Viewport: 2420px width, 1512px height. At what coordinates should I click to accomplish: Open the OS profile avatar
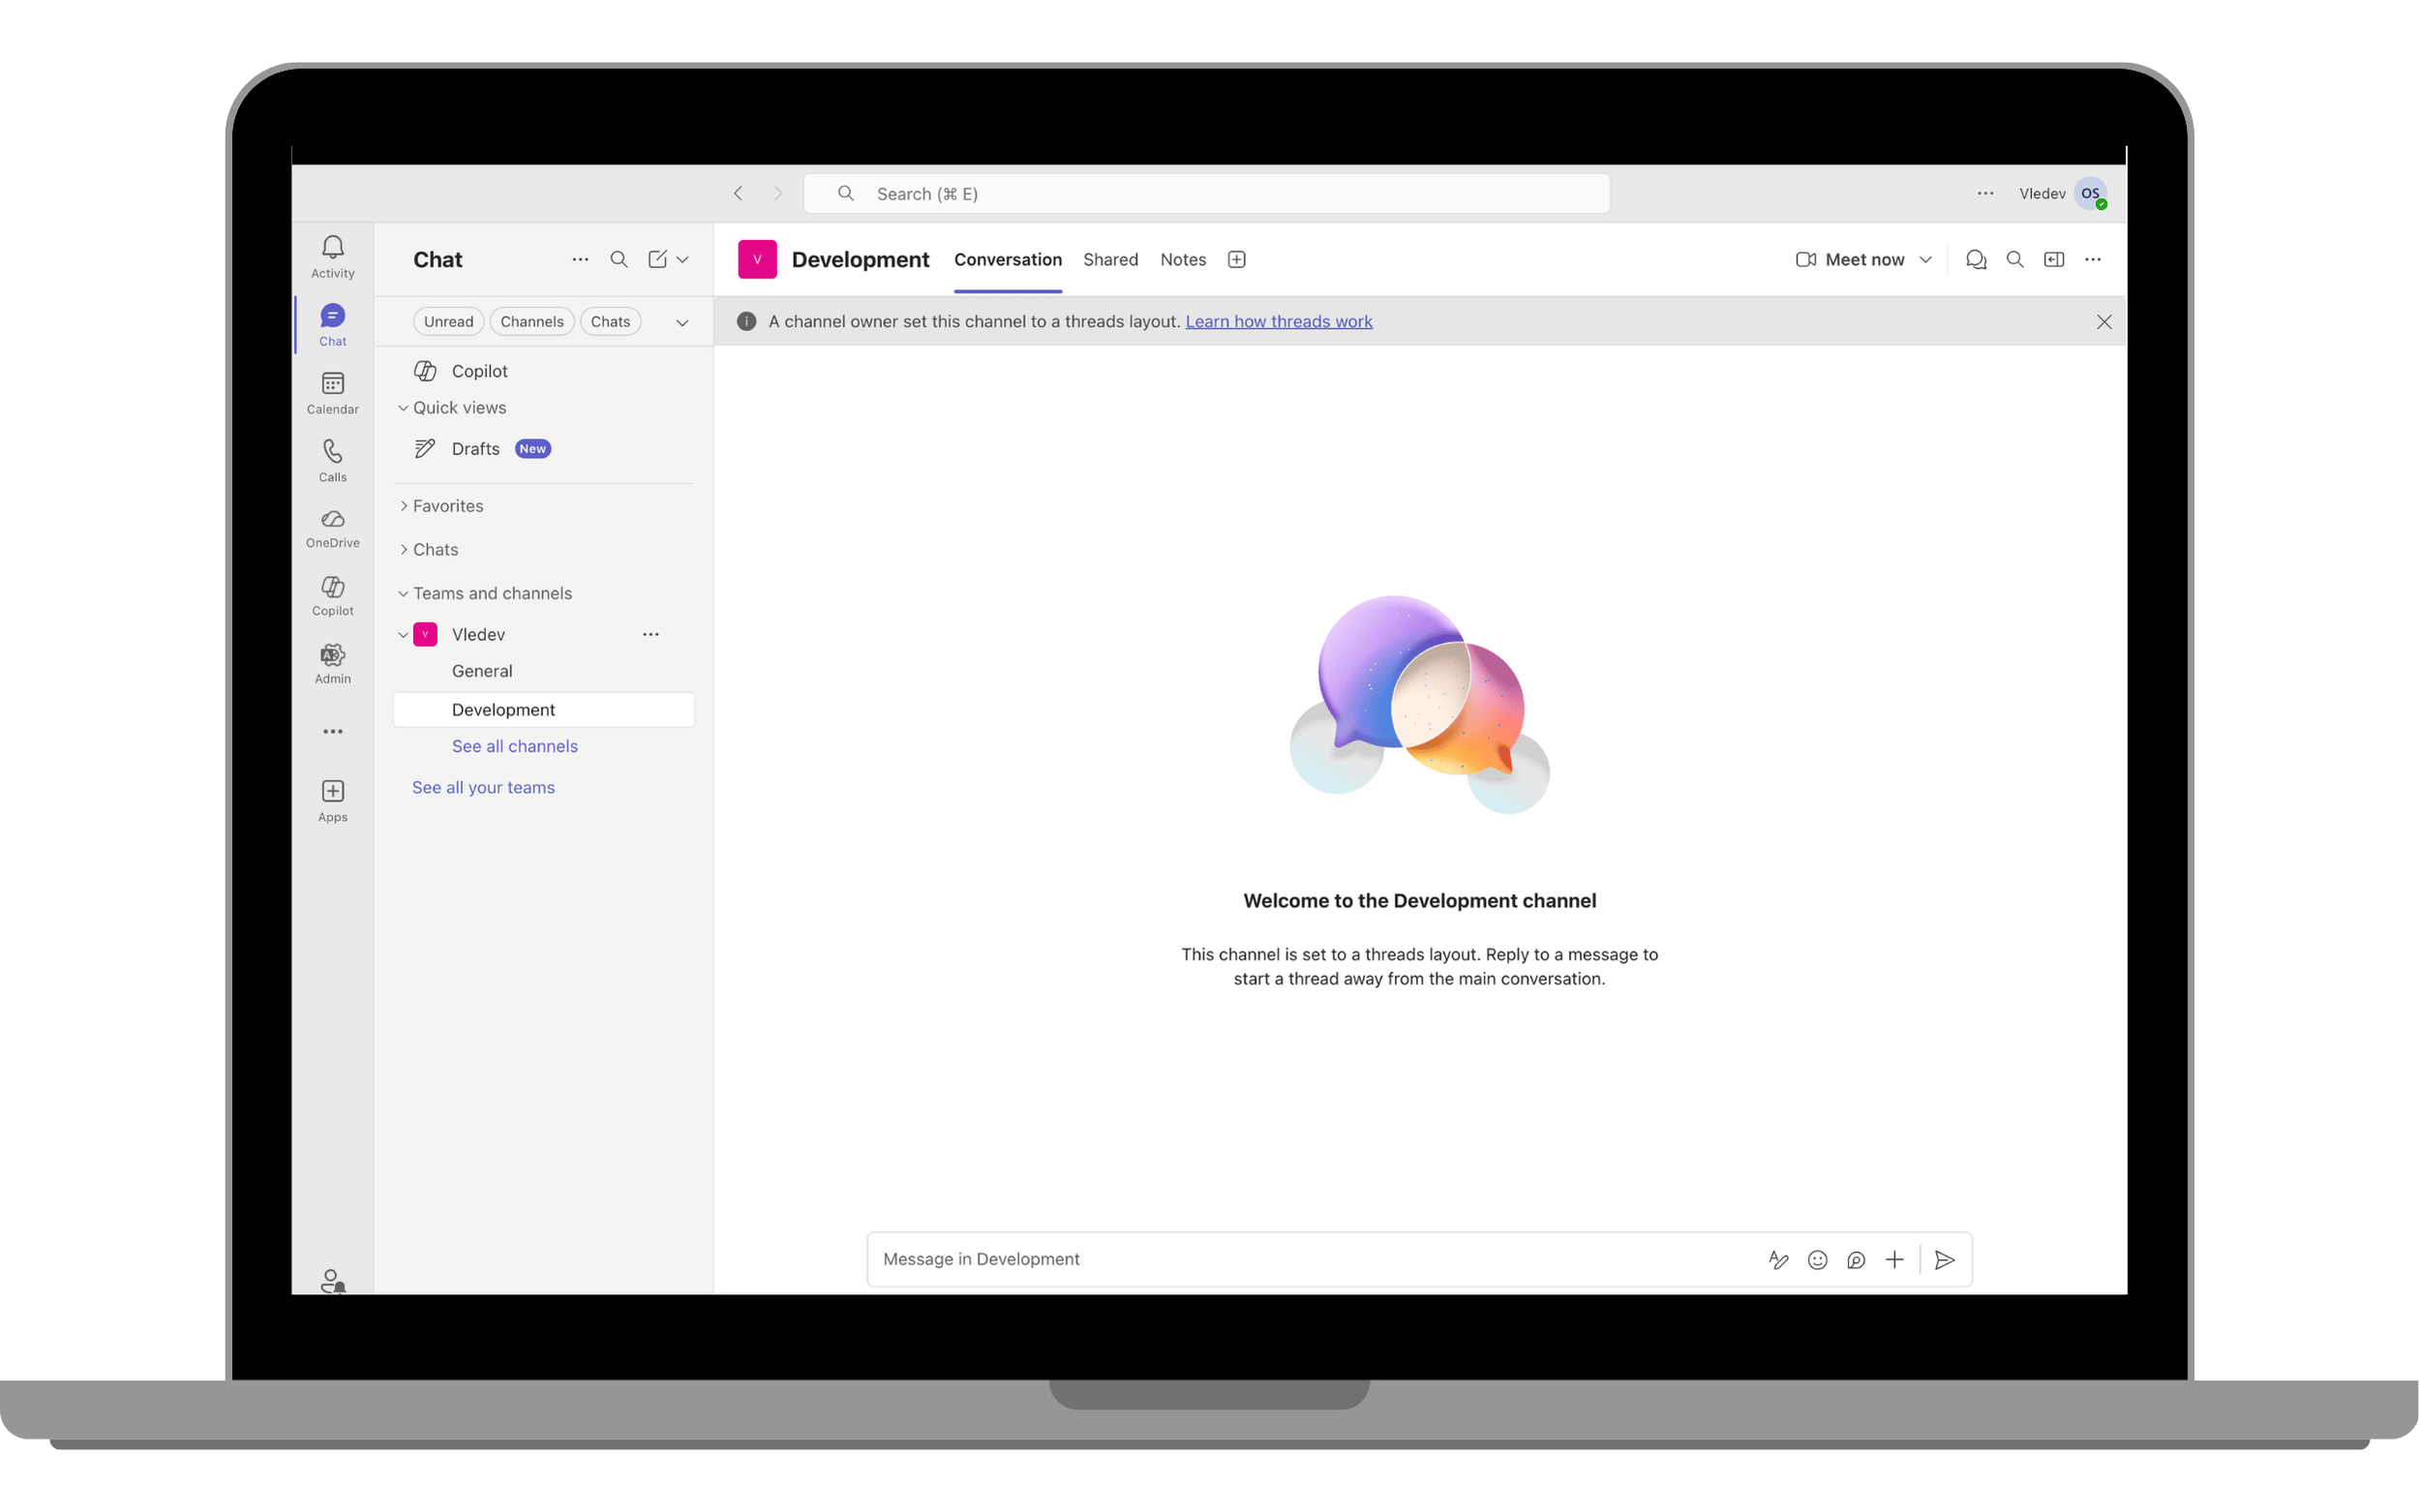[2091, 193]
